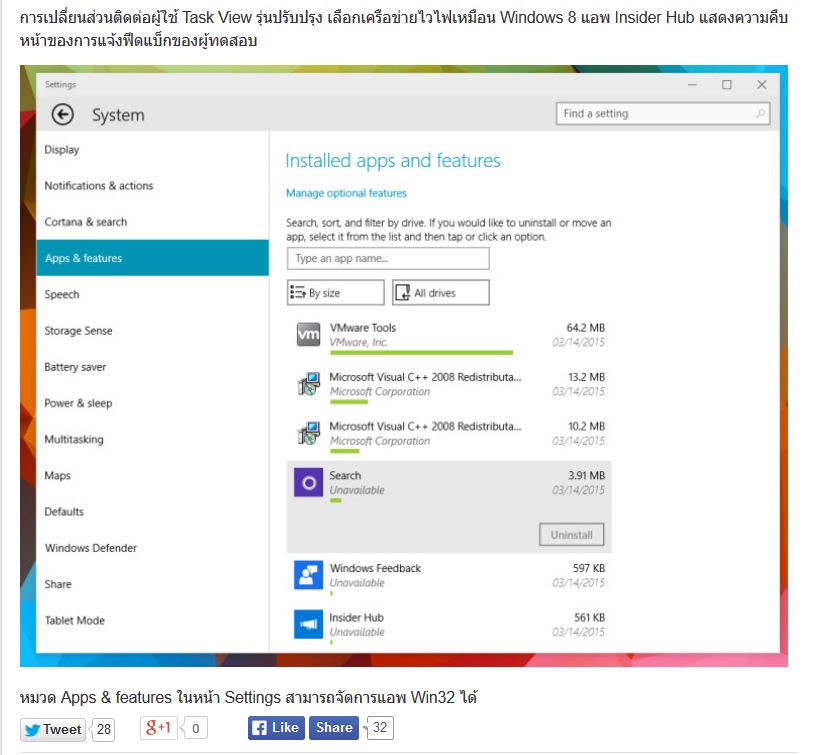Screen dimensions: 816x755
Task: Click icon of 10.2 MB Visual C++ entry
Action: click(309, 433)
